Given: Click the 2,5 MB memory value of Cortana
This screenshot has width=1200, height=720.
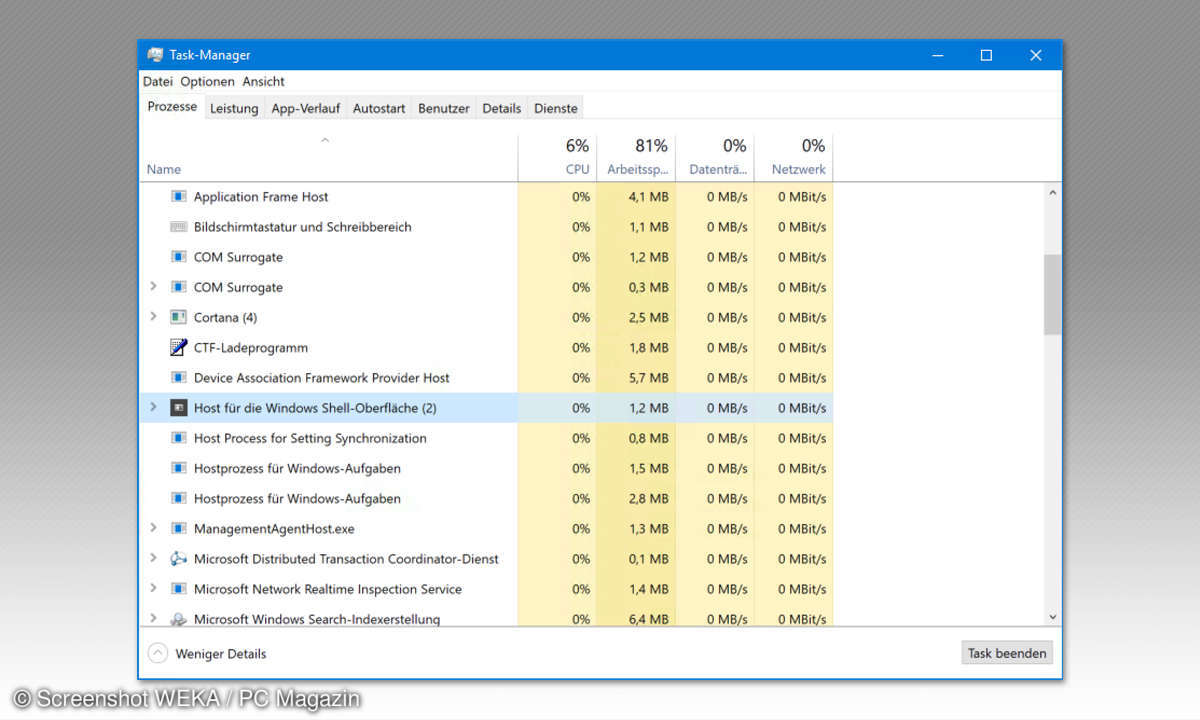Looking at the screenshot, I should 648,317.
